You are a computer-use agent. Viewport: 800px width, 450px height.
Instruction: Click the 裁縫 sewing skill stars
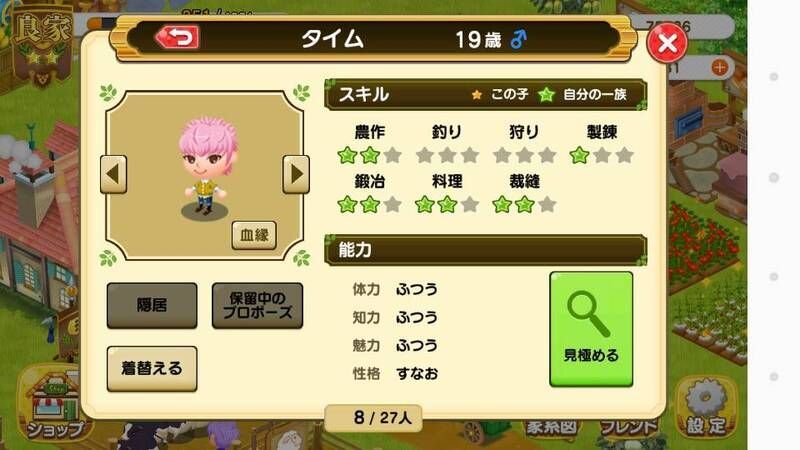pos(524,205)
